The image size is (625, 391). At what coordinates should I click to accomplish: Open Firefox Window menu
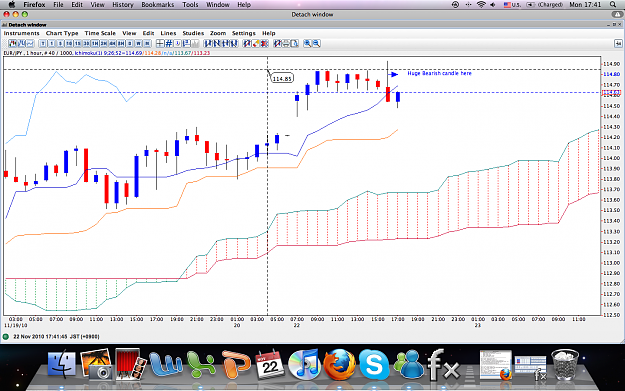coord(218,5)
